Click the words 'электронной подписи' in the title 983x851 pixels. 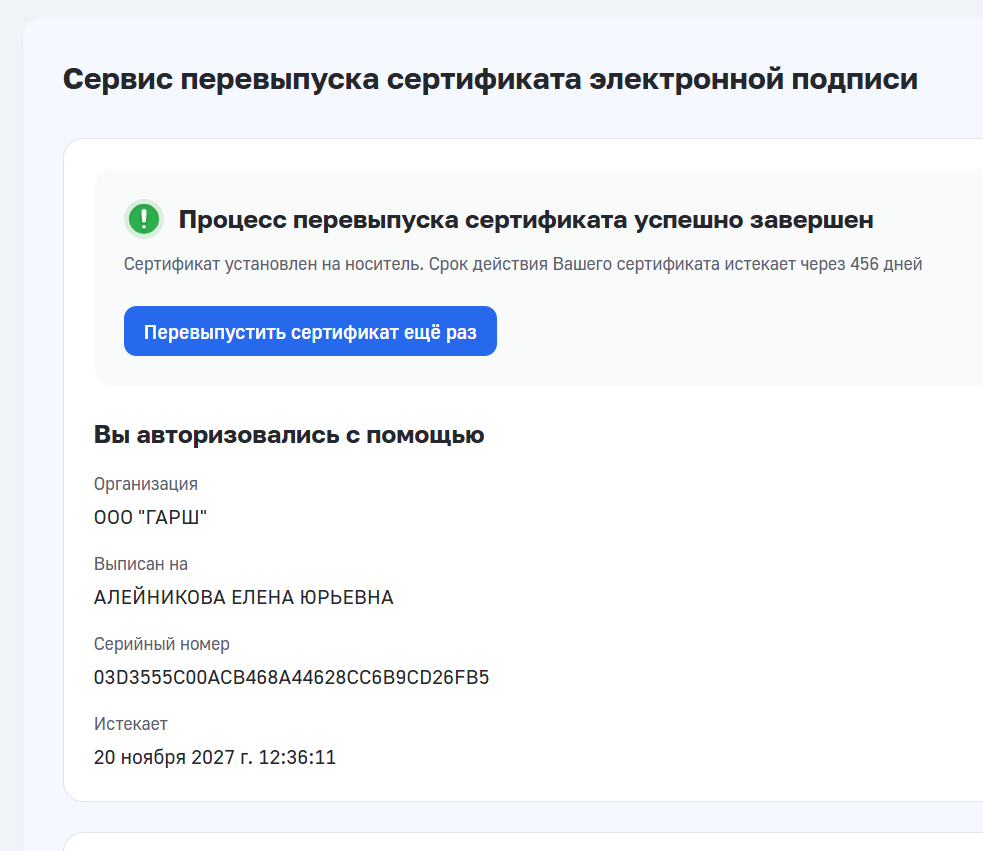tap(754, 80)
